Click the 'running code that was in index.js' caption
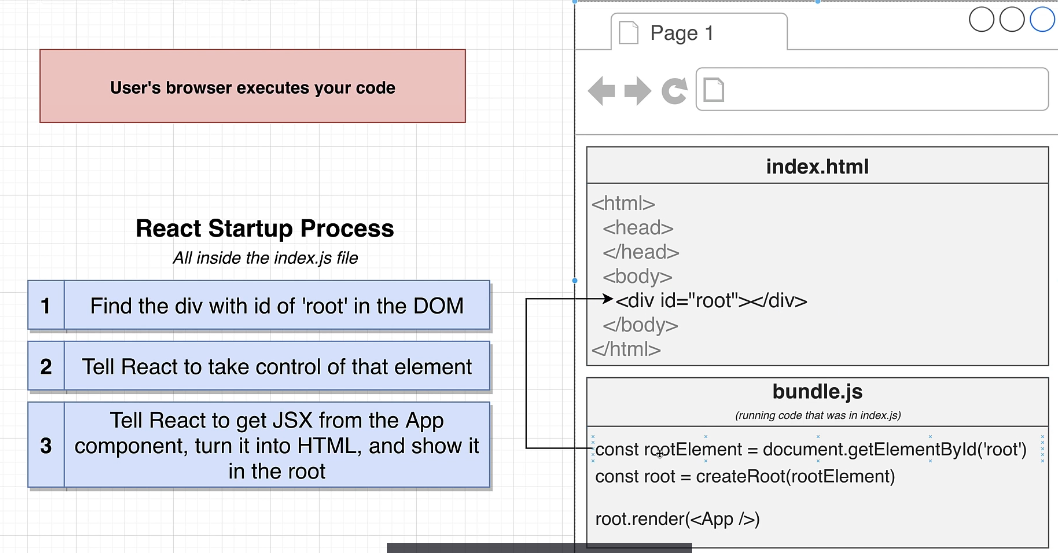 [x=818, y=415]
